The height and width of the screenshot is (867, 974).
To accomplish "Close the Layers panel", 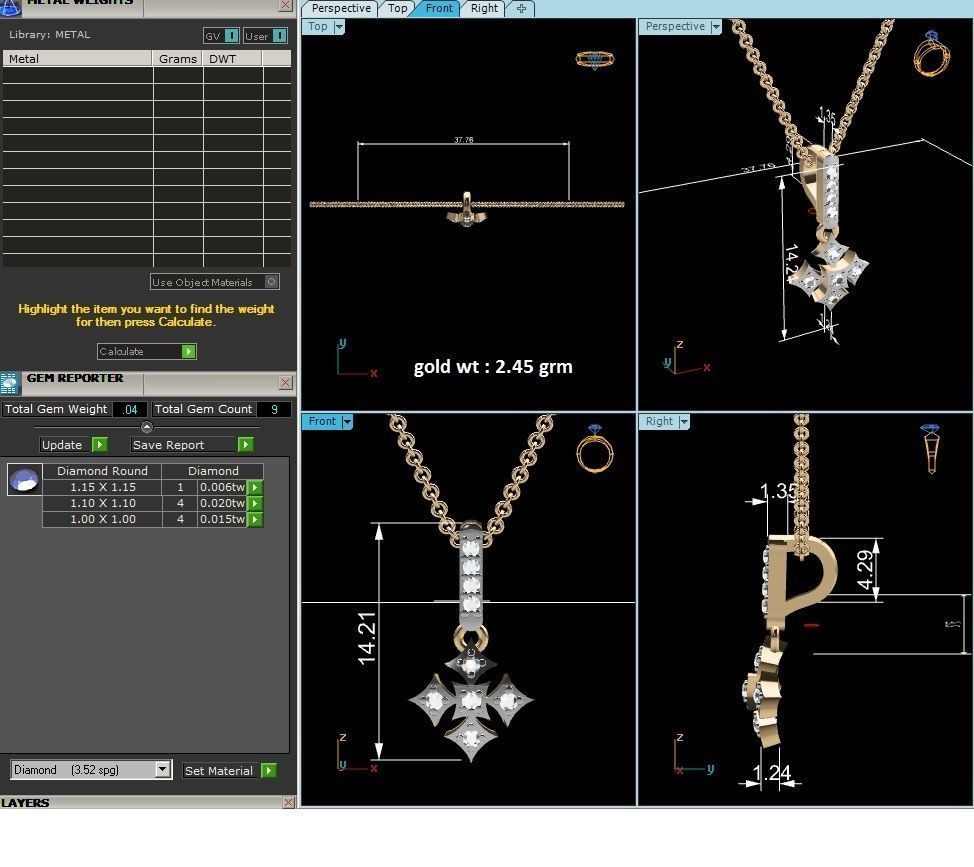I will 288,802.
